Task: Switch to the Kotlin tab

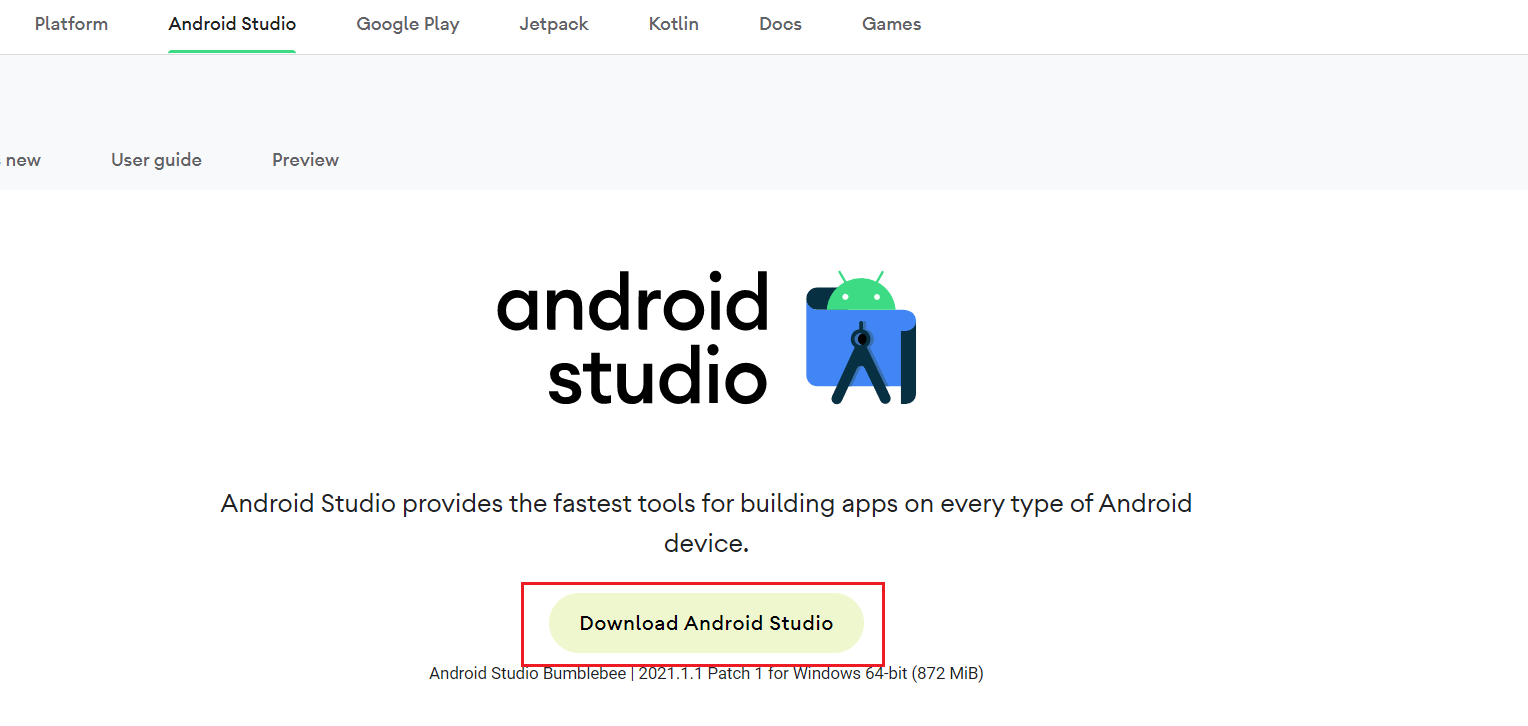Action: pyautogui.click(x=674, y=24)
